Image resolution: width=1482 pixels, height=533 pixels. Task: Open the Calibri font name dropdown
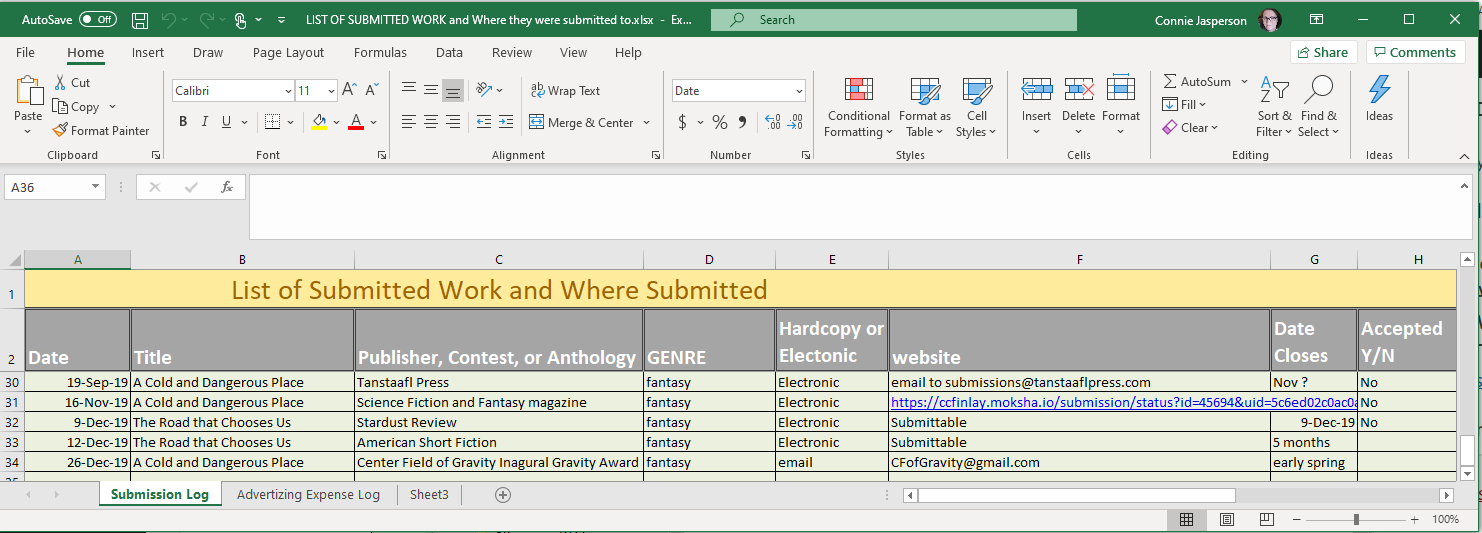tap(288, 91)
